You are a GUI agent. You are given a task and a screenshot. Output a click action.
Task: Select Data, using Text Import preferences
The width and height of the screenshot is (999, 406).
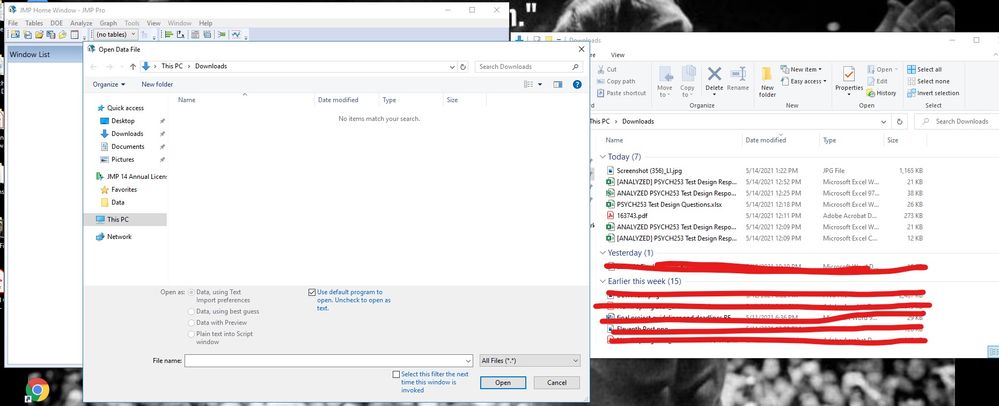[x=192, y=292]
